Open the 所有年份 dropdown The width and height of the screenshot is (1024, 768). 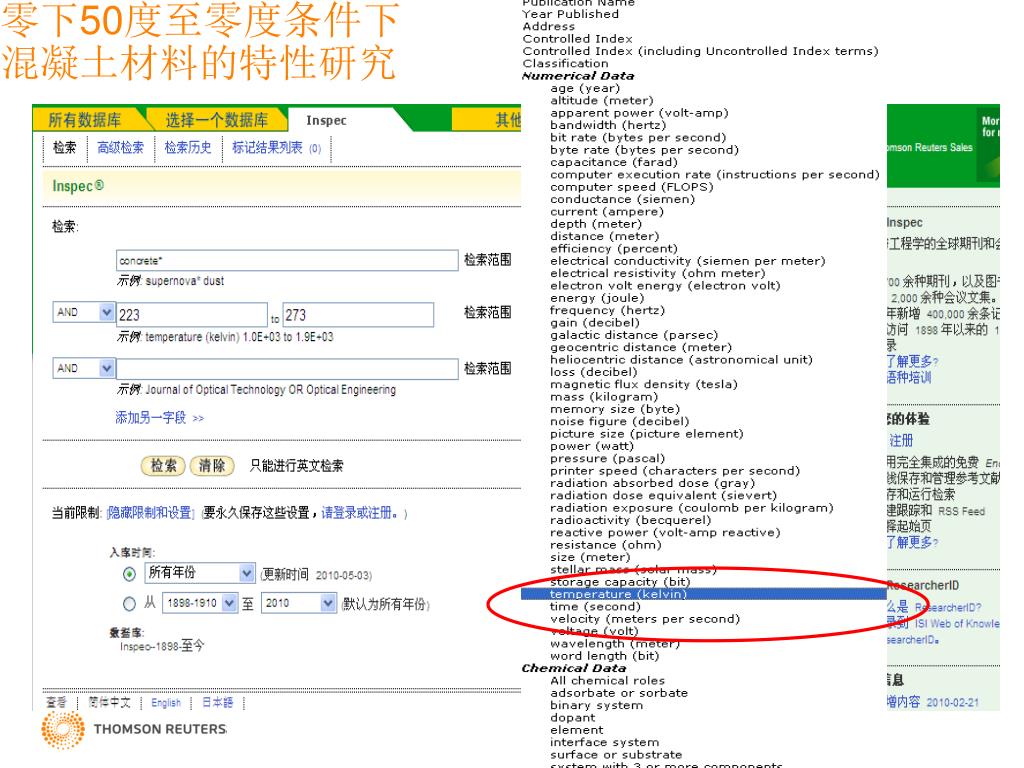pos(200,573)
